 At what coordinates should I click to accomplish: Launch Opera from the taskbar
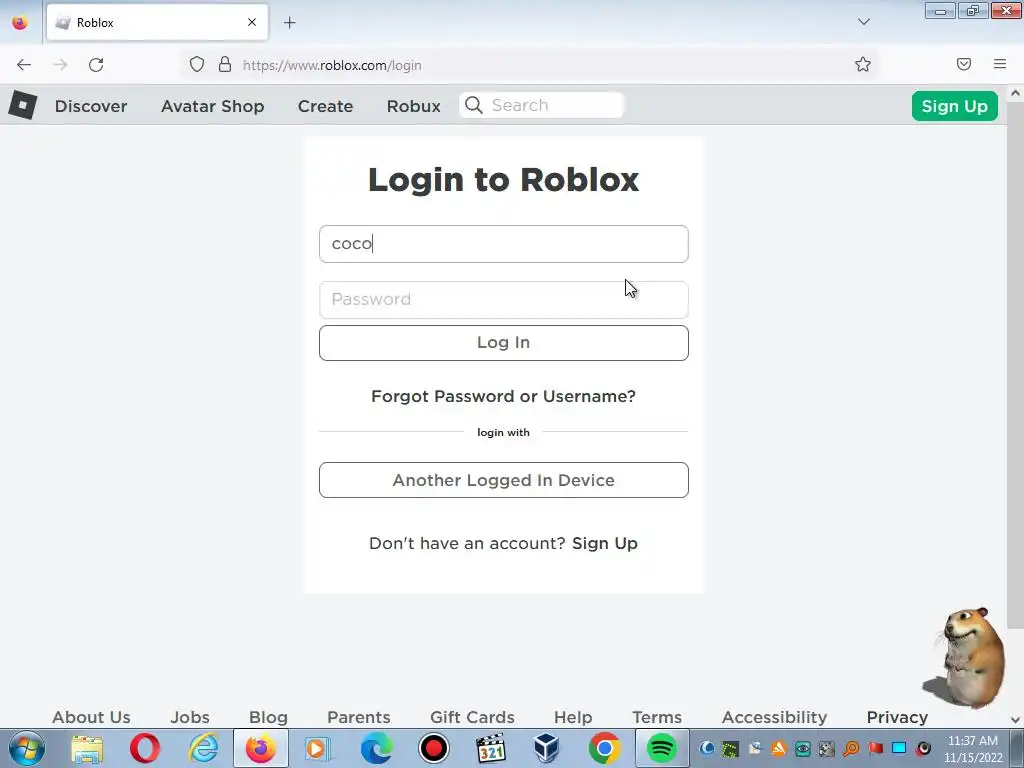click(x=144, y=748)
